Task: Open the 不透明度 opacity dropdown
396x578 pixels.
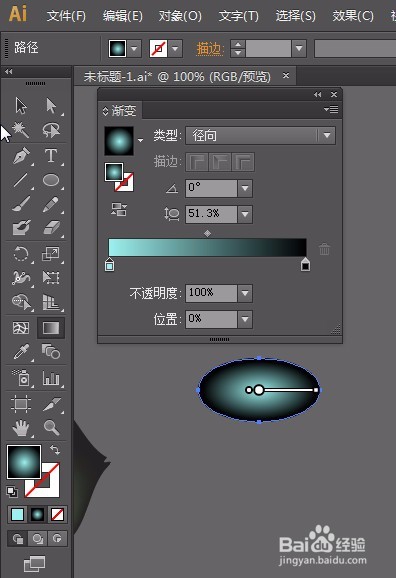Action: click(245, 293)
